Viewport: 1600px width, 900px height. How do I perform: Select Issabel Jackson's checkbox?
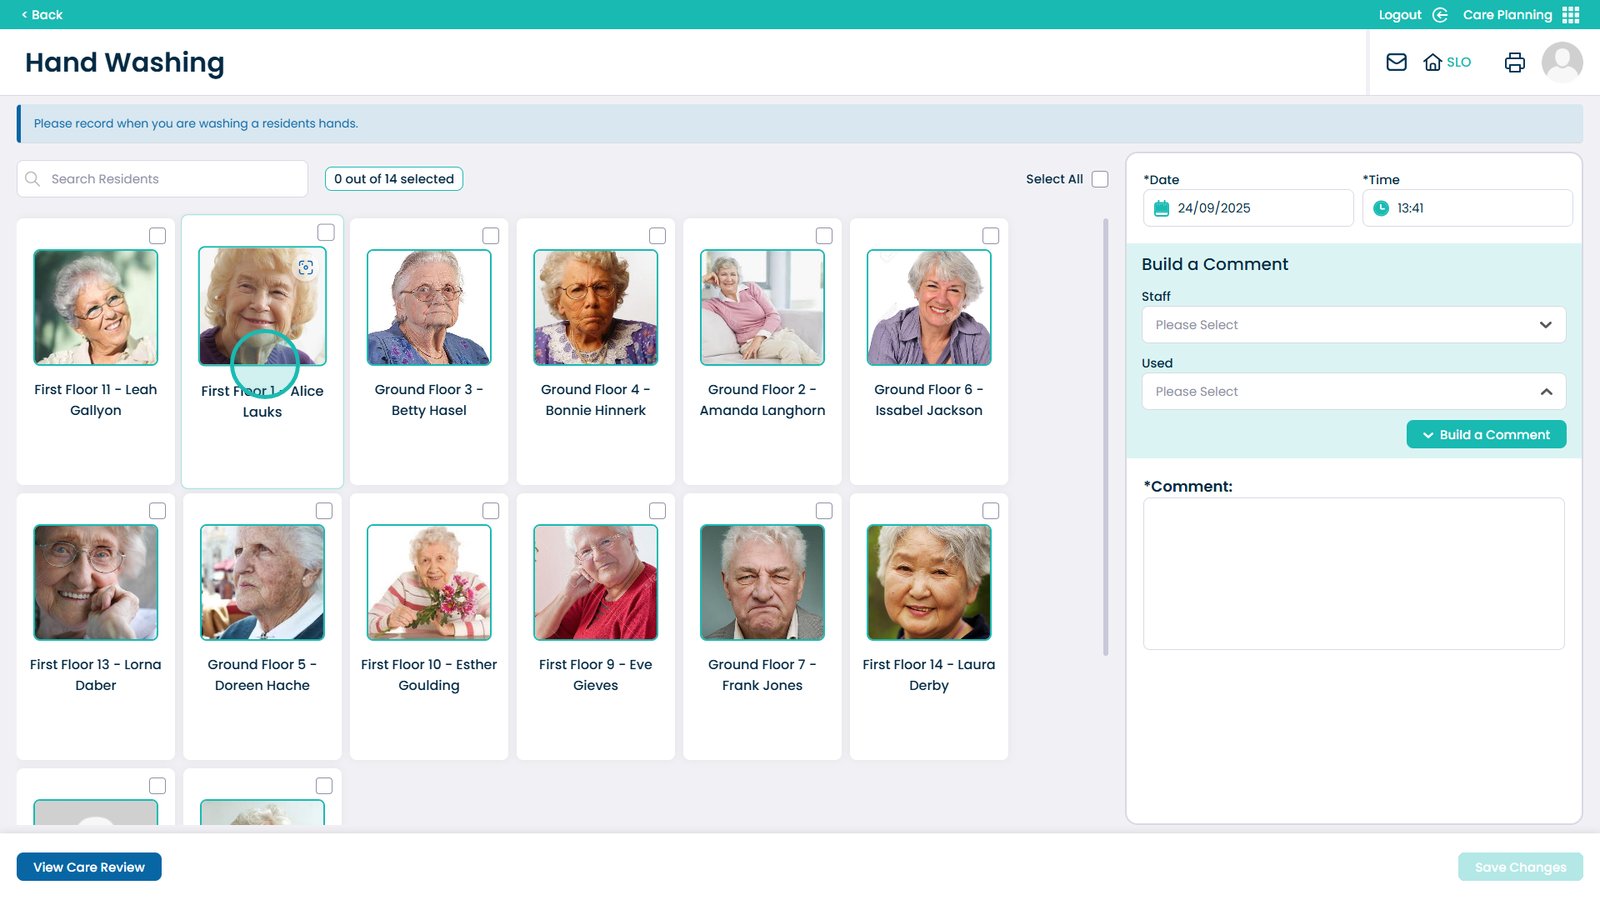click(991, 236)
